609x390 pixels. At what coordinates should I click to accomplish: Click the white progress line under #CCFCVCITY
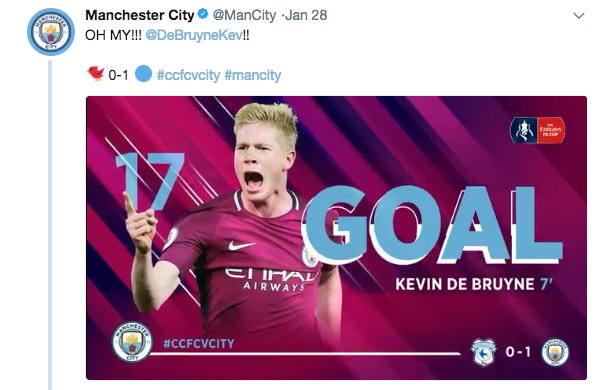[305, 353]
